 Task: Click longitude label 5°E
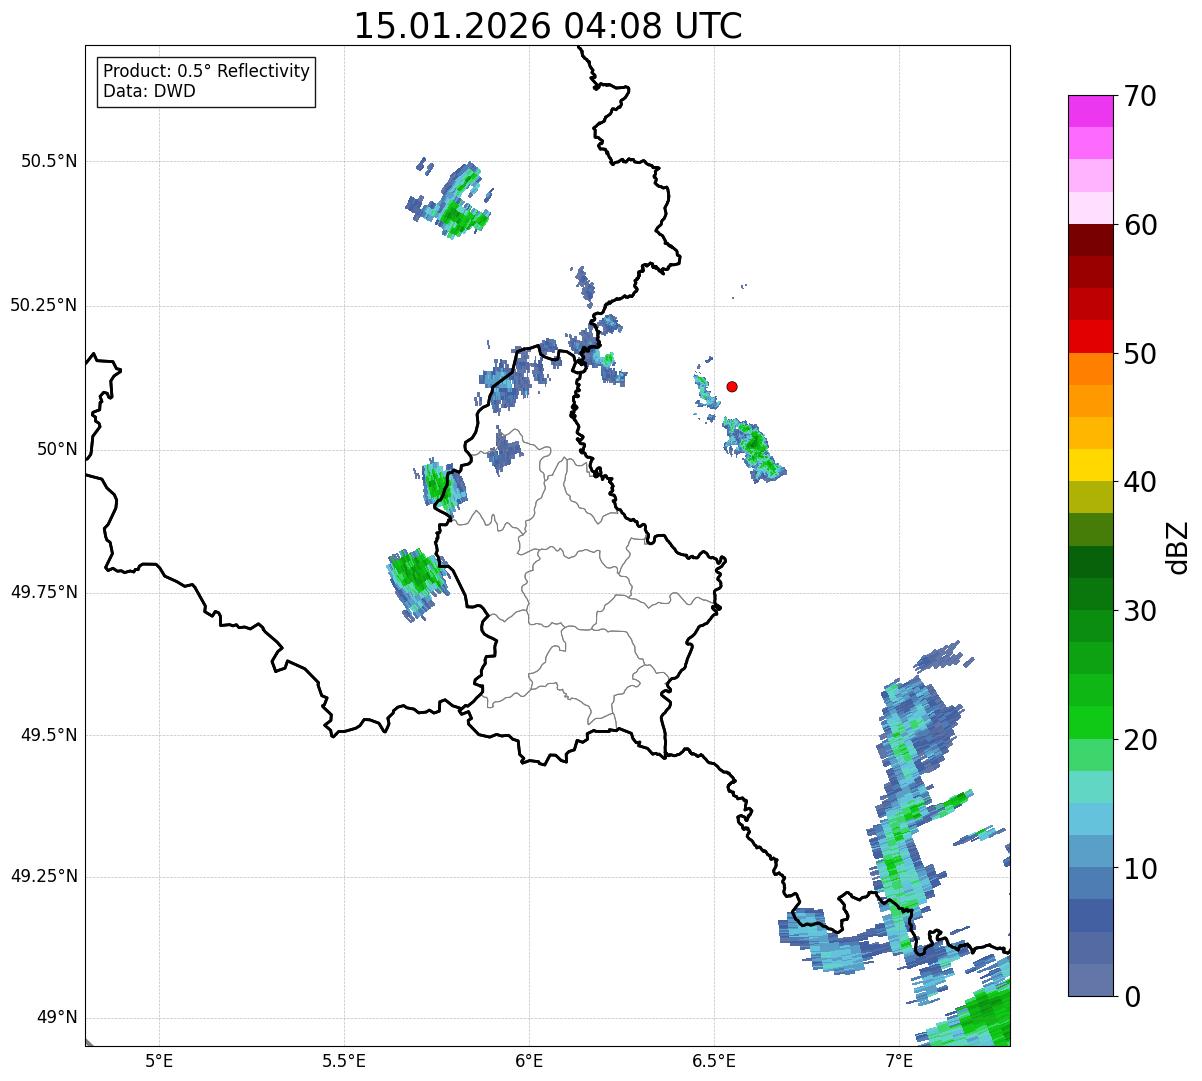pyautogui.click(x=160, y=1062)
